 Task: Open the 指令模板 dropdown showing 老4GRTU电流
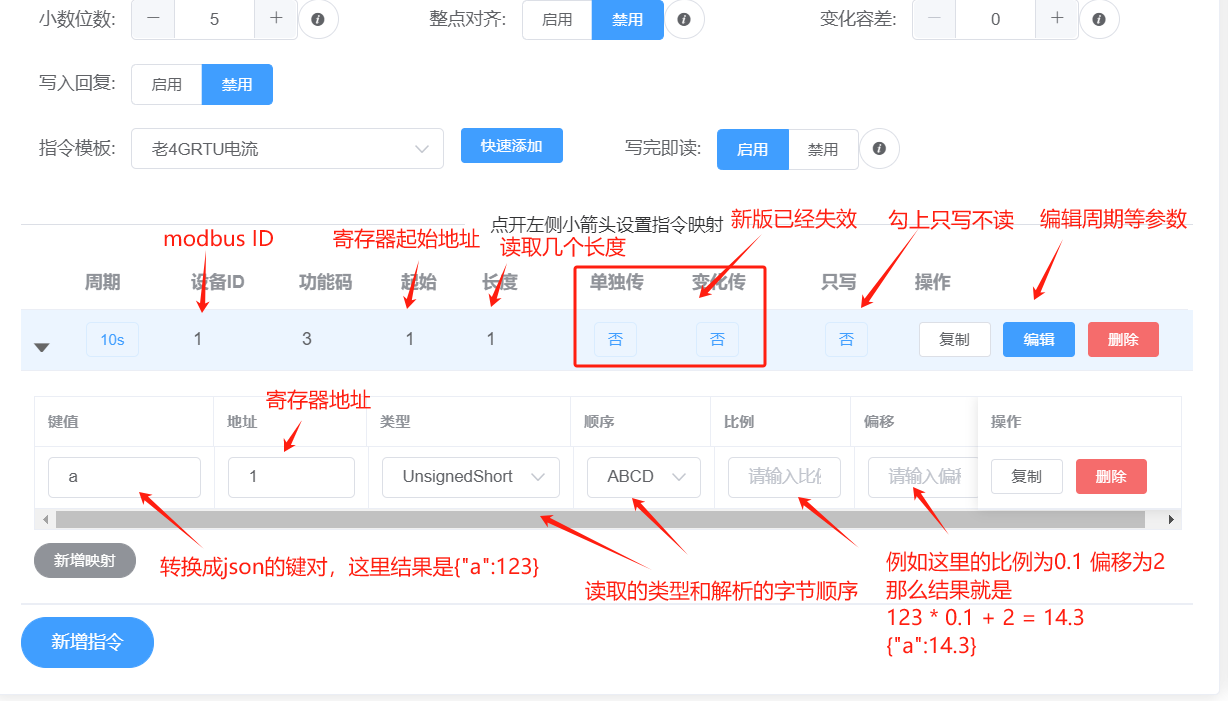pyautogui.click(x=287, y=148)
